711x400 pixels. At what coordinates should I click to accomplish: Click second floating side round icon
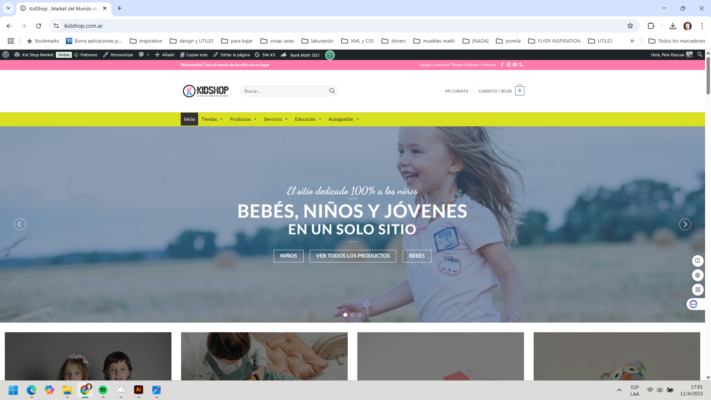[x=697, y=275]
